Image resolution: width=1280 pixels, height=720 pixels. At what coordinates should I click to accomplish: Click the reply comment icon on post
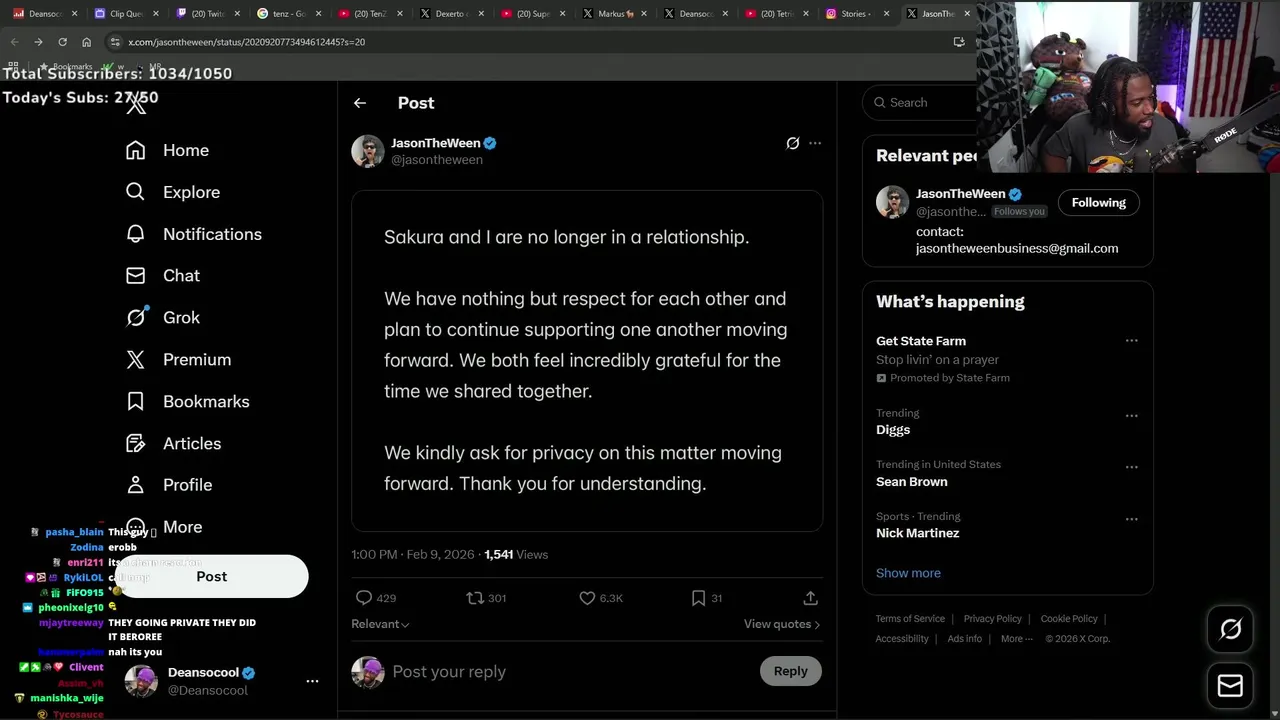tap(364, 598)
